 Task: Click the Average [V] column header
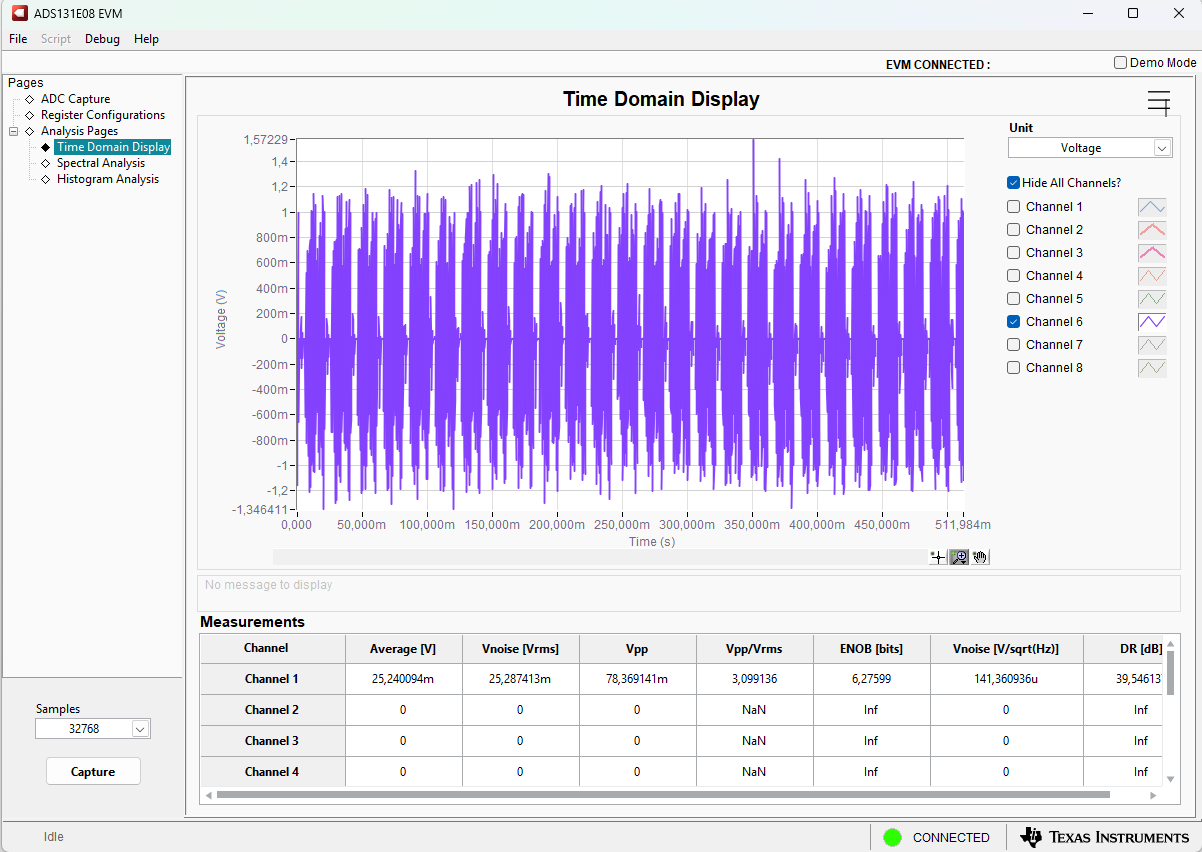[x=403, y=649]
